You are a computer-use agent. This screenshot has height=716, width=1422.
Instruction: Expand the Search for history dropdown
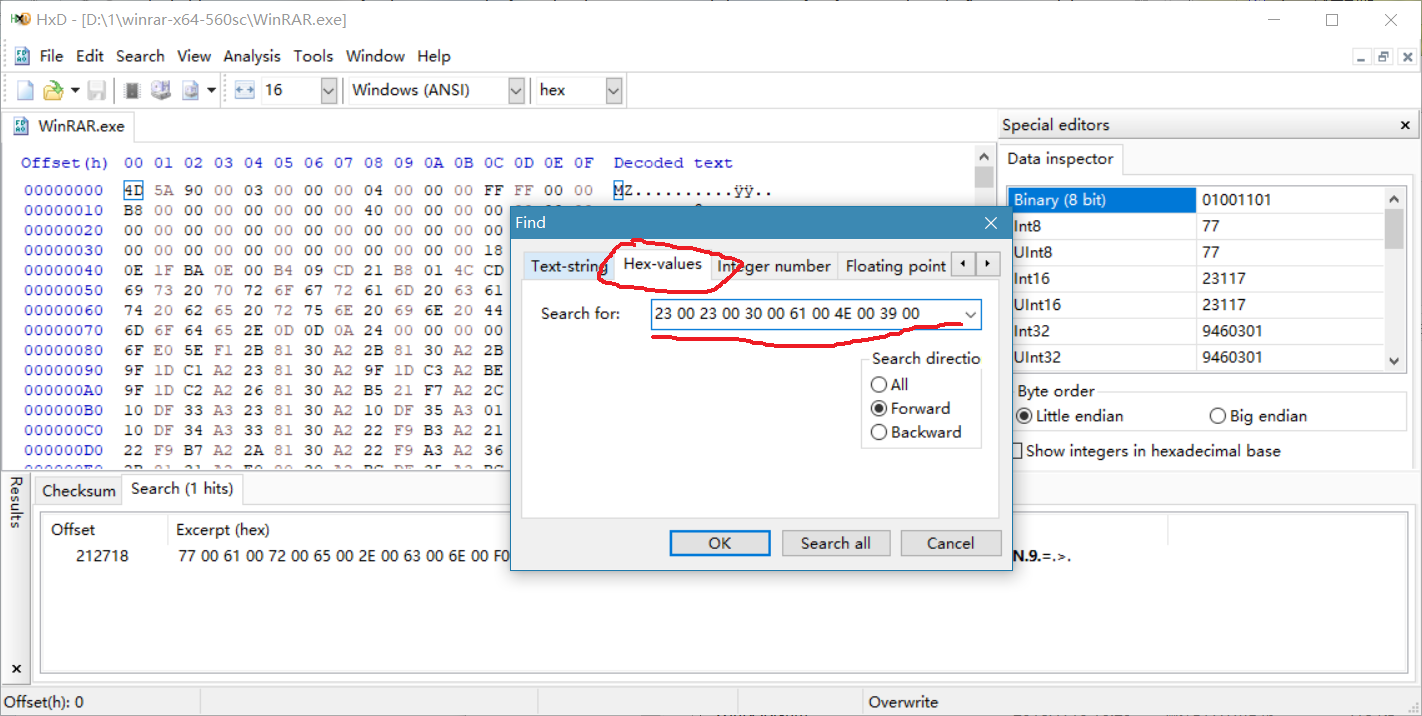(970, 314)
